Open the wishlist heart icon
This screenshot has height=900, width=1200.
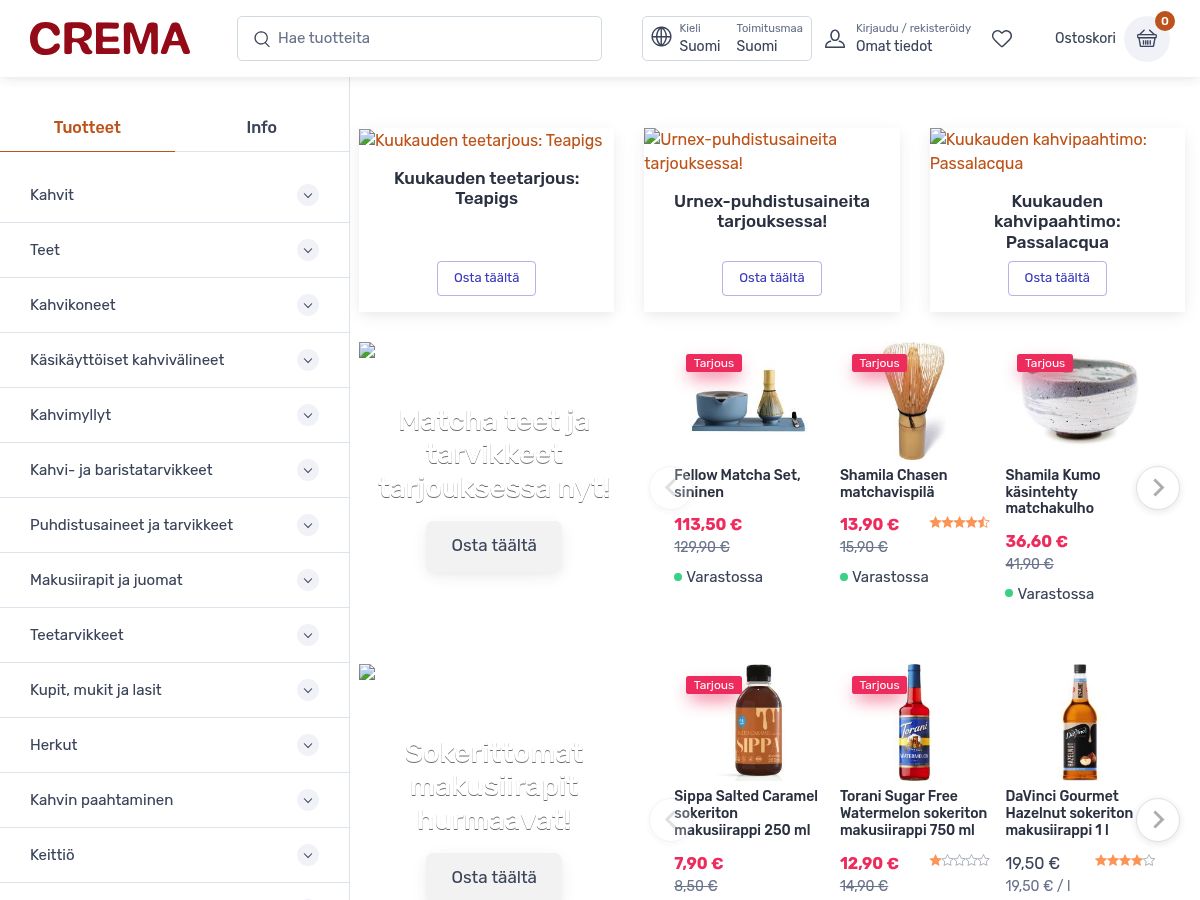[x=1002, y=38]
